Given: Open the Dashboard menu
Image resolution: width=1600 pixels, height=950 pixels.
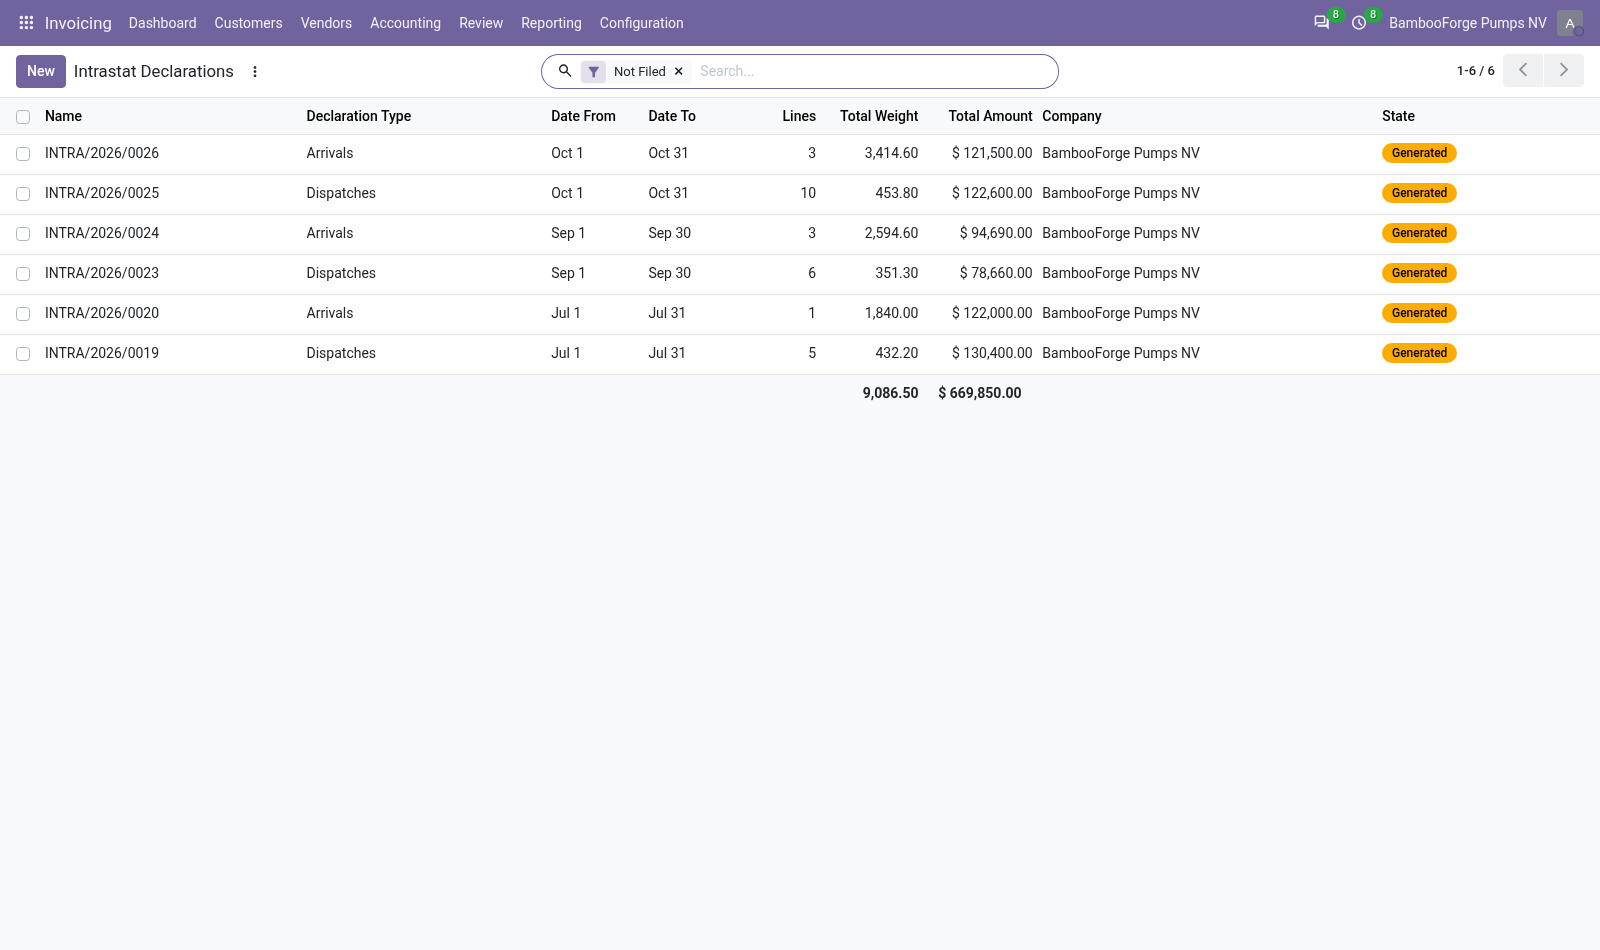Looking at the screenshot, I should (162, 23).
